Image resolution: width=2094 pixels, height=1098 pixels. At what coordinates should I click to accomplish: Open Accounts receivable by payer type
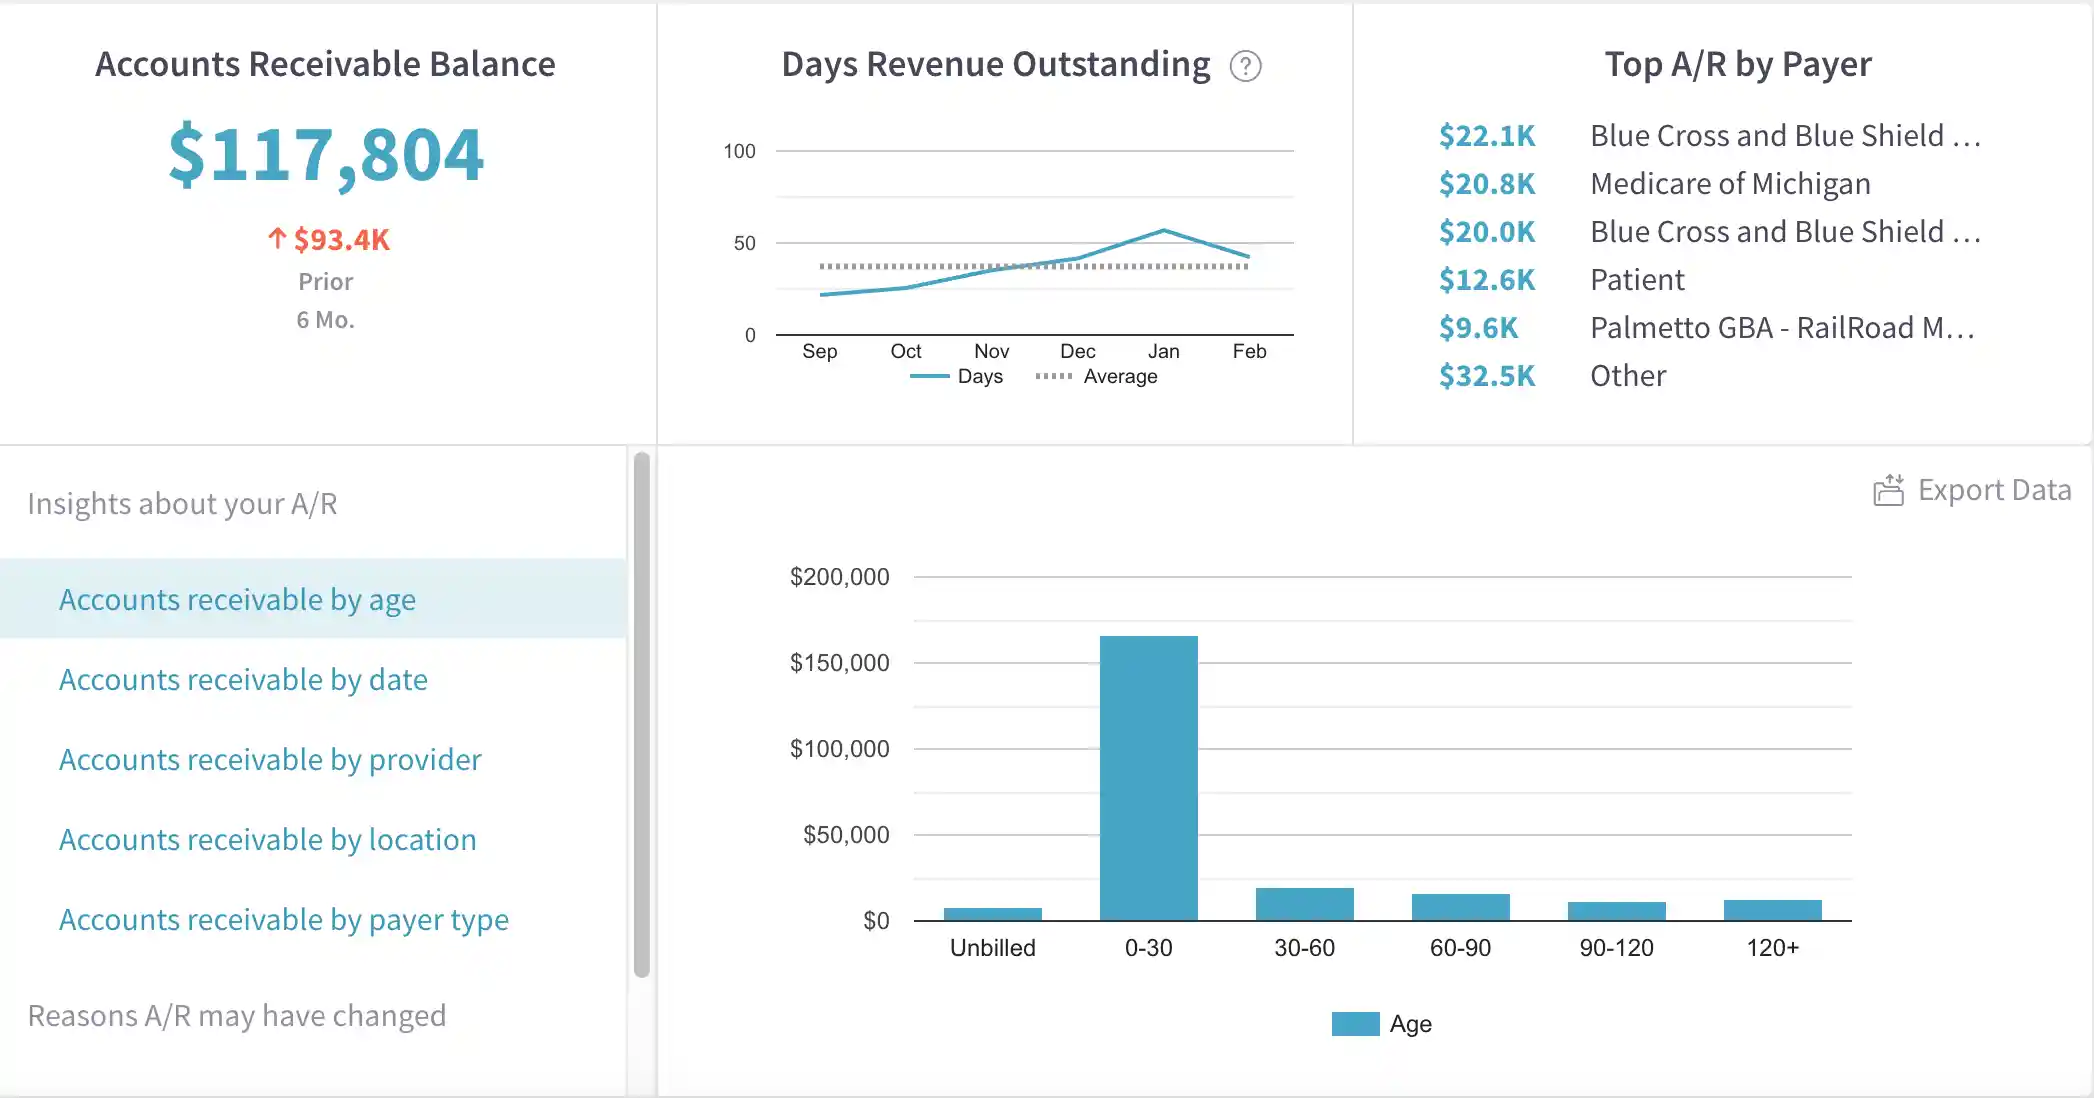point(284,919)
